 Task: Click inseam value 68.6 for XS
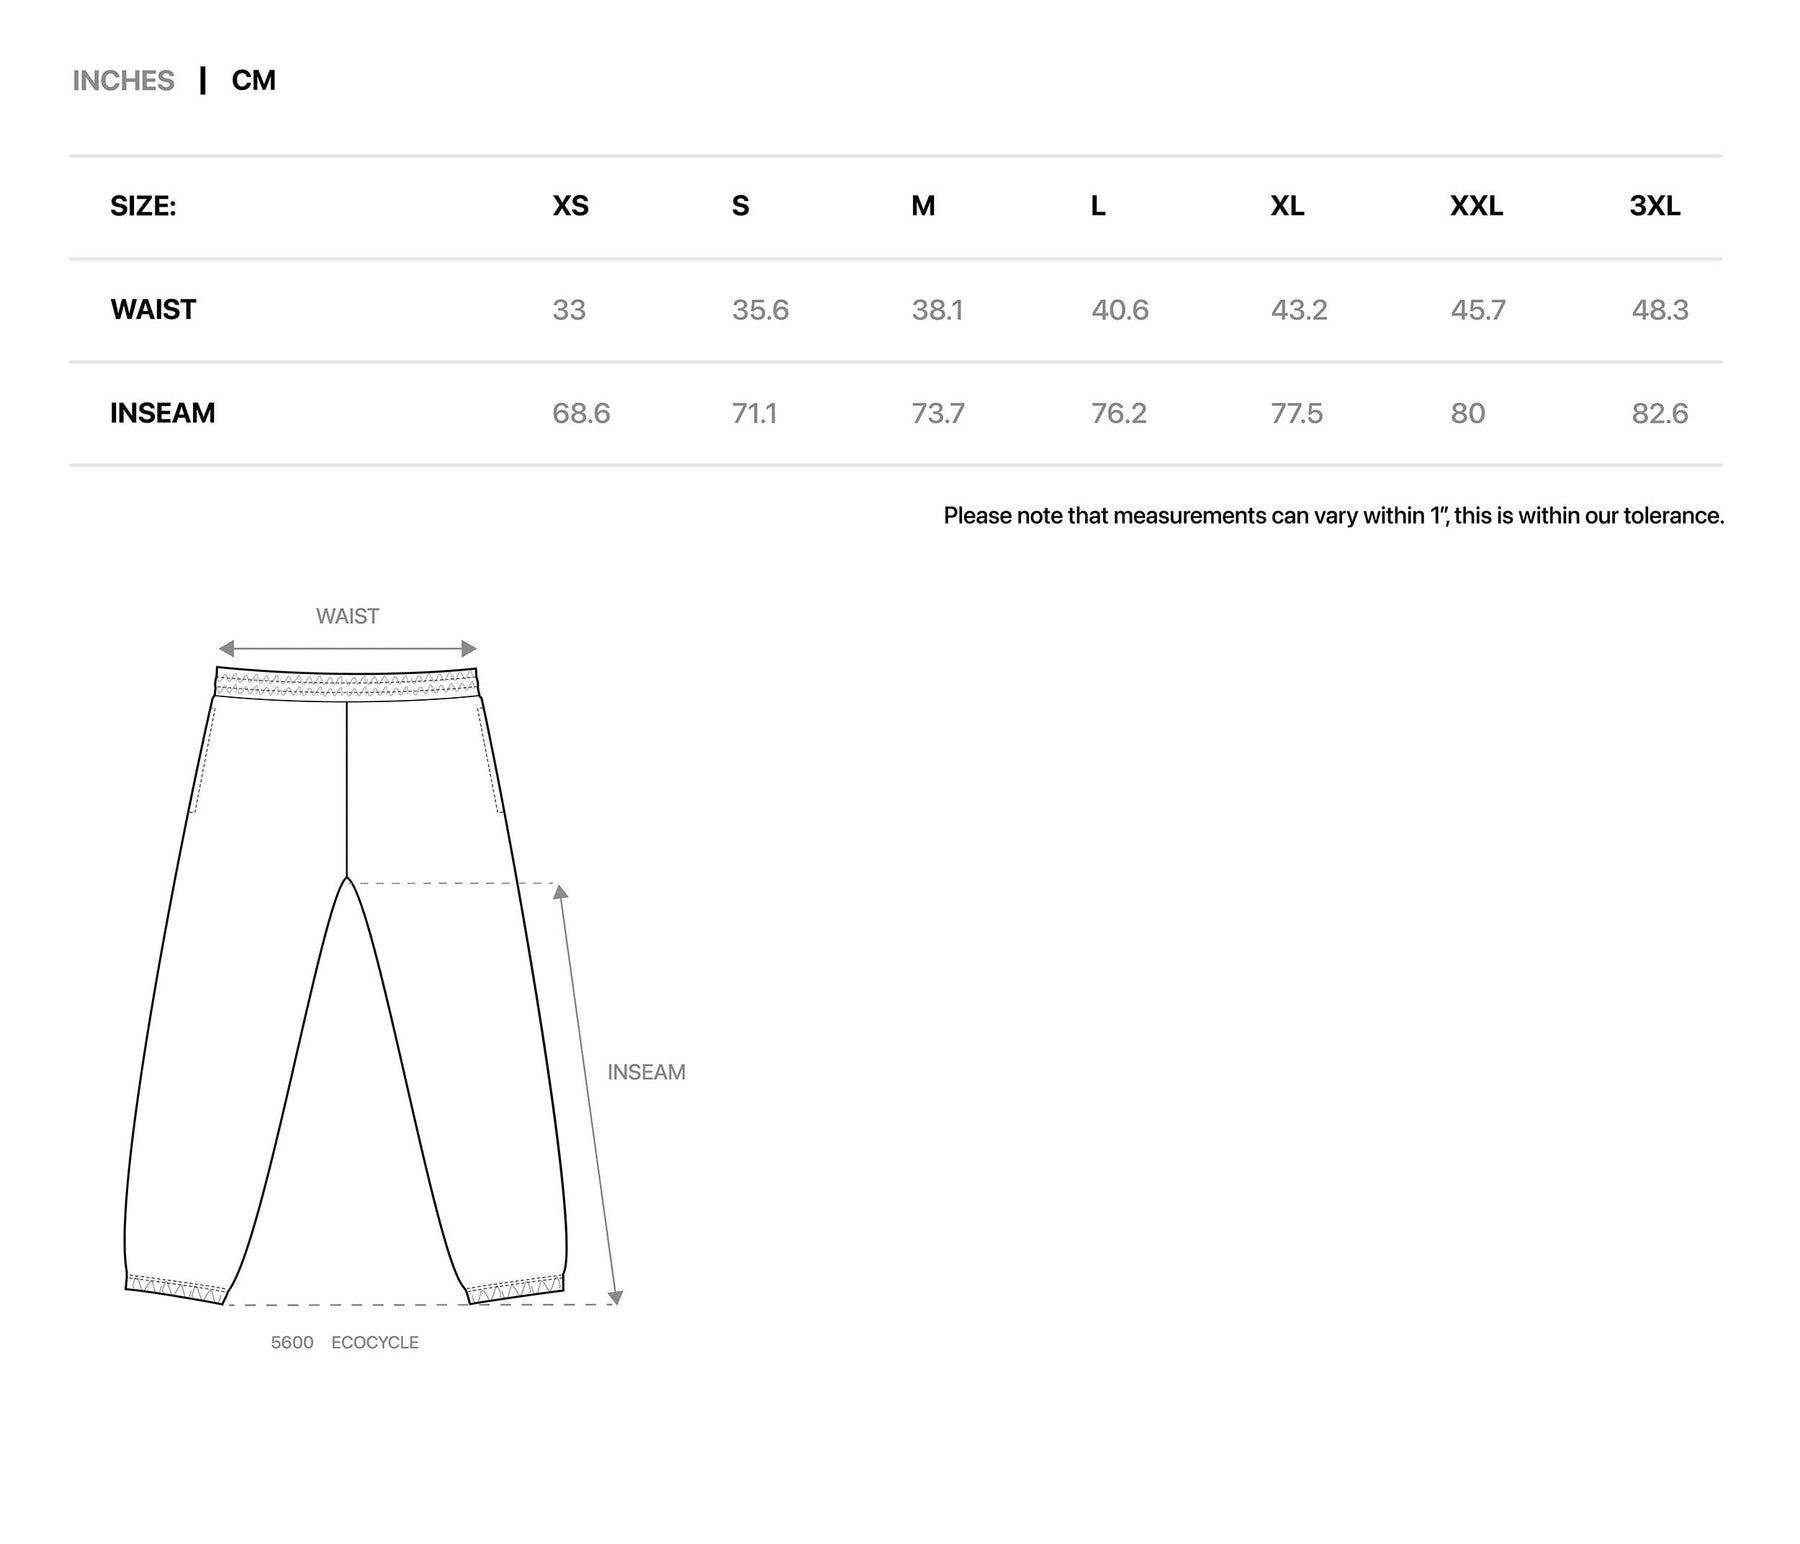tap(580, 413)
